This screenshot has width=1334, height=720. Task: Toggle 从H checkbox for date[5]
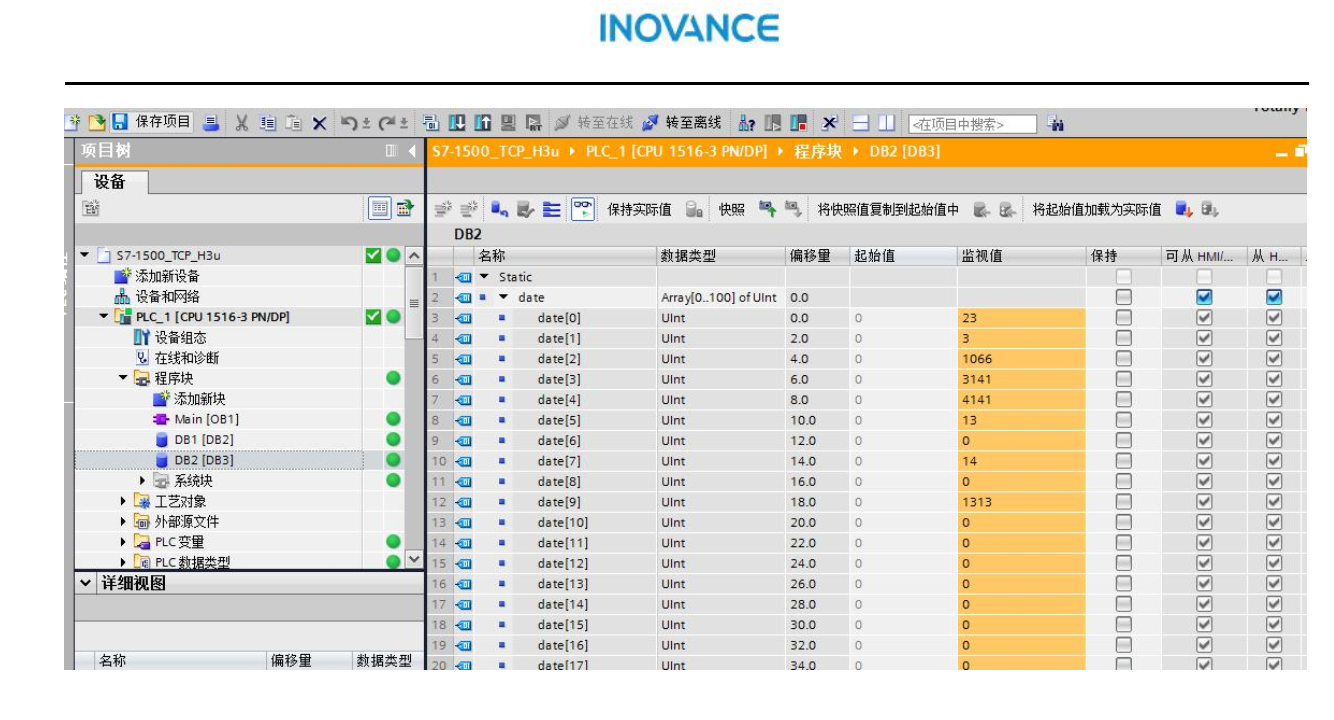click(x=1274, y=420)
